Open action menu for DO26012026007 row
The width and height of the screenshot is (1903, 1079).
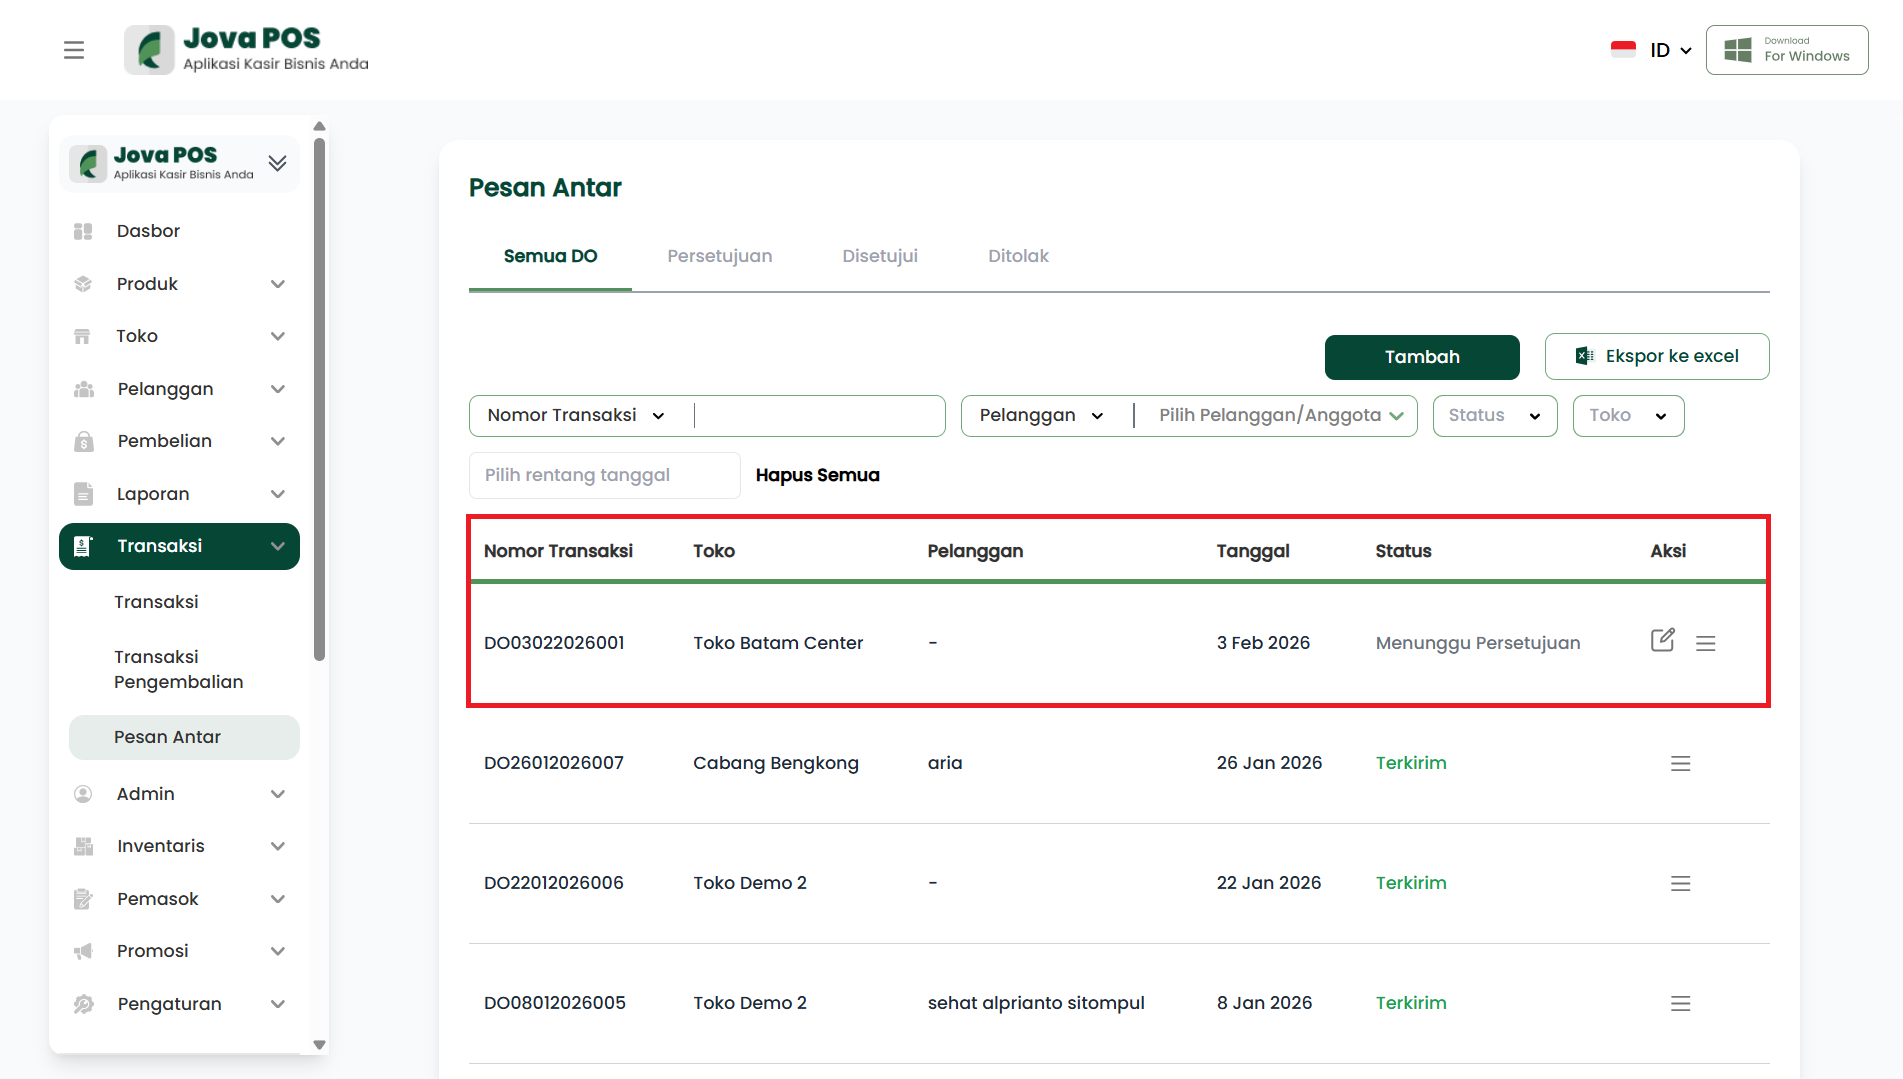click(1680, 763)
